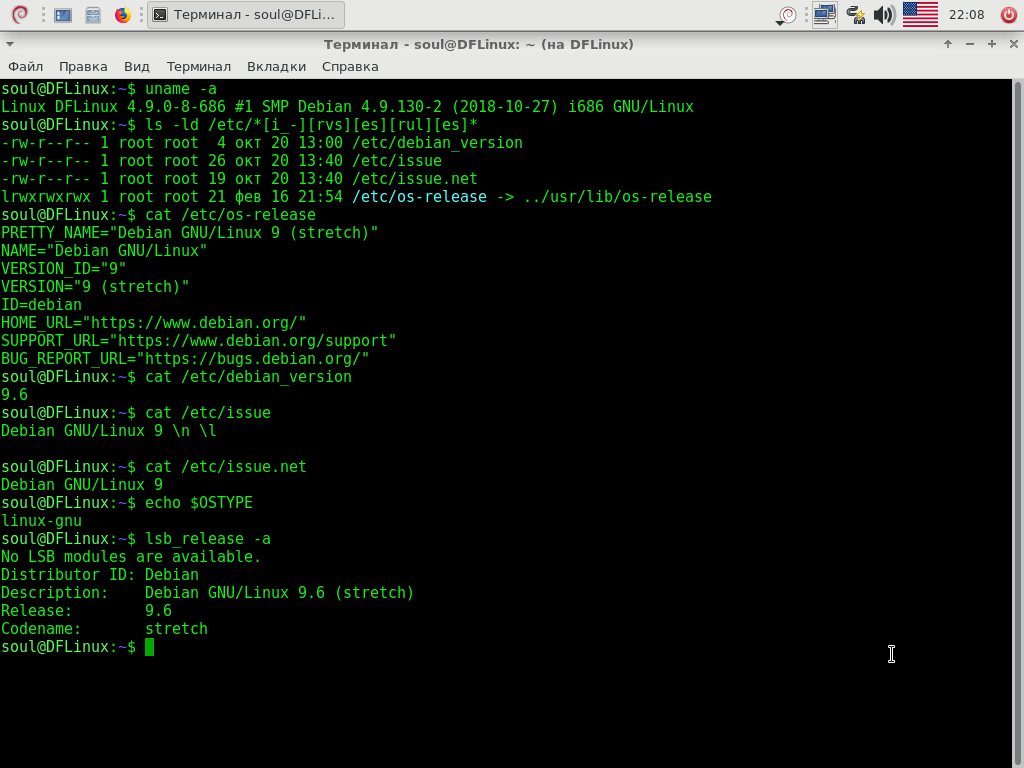Click the cyan '/etc/os-release' symlink text
1024x768 pixels.
click(419, 197)
